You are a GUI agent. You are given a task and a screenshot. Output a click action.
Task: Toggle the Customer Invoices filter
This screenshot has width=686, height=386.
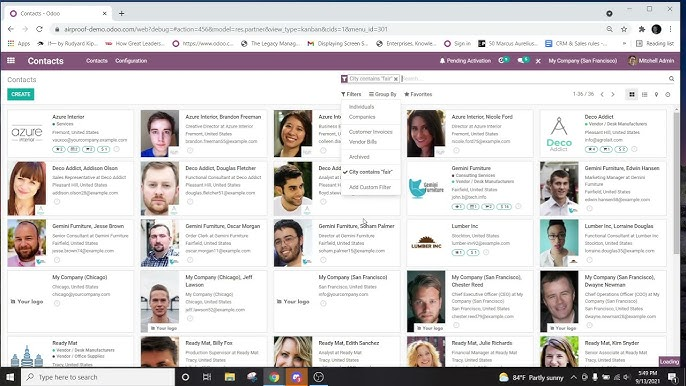pyautogui.click(x=371, y=132)
